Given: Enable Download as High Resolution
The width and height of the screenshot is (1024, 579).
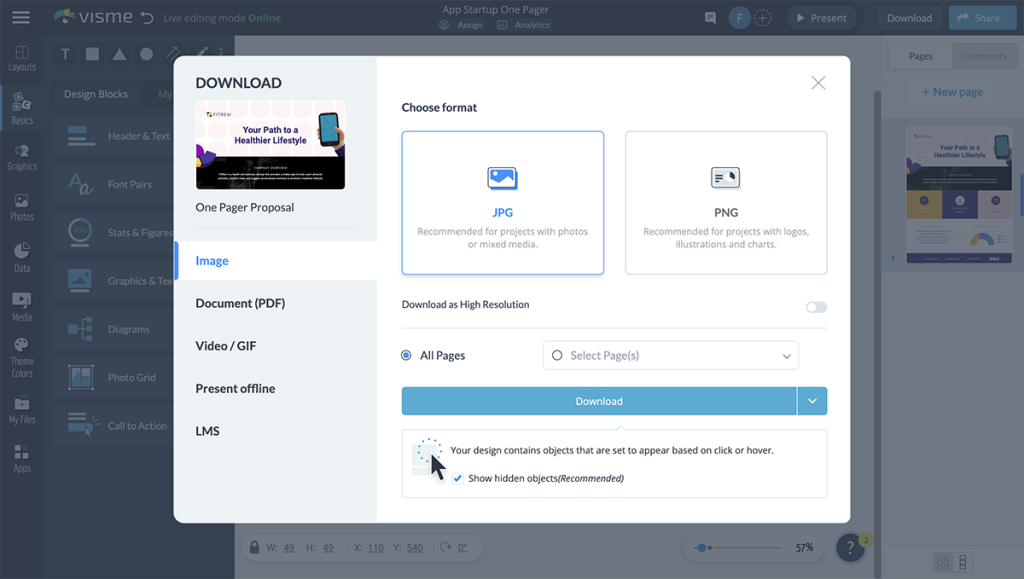Looking at the screenshot, I should click(815, 308).
